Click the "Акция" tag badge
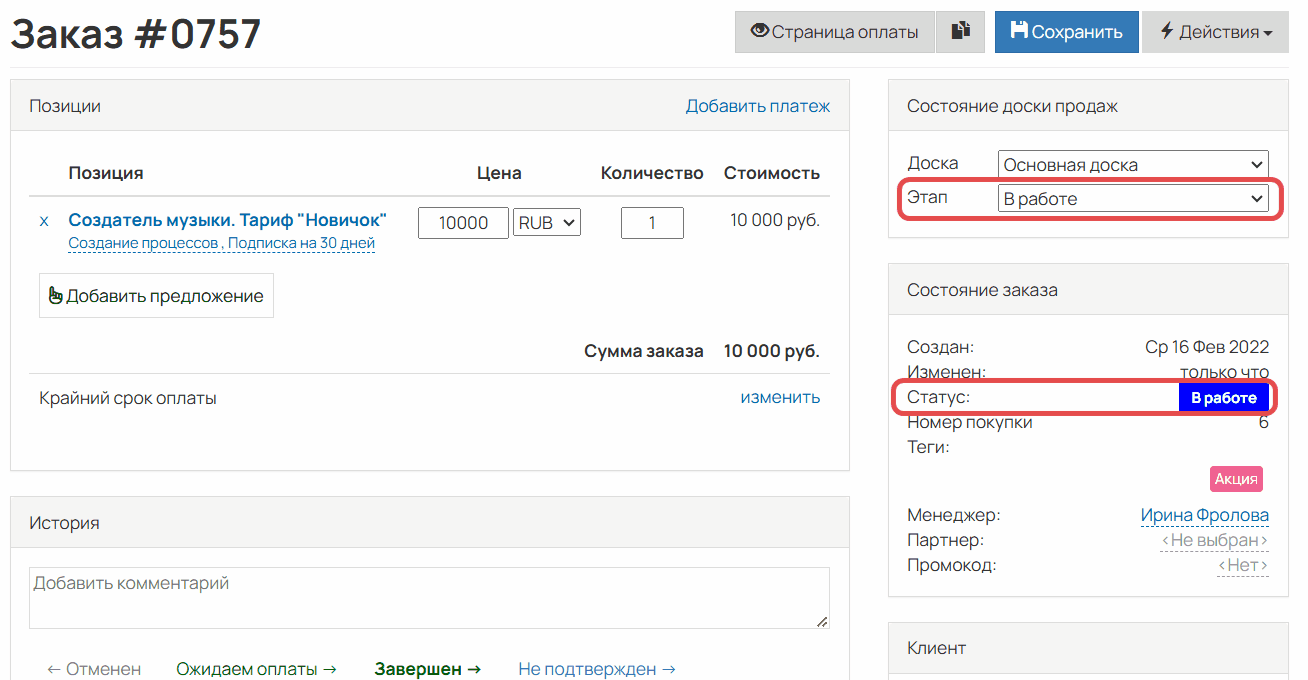The width and height of the screenshot is (1308, 680). click(1236, 479)
